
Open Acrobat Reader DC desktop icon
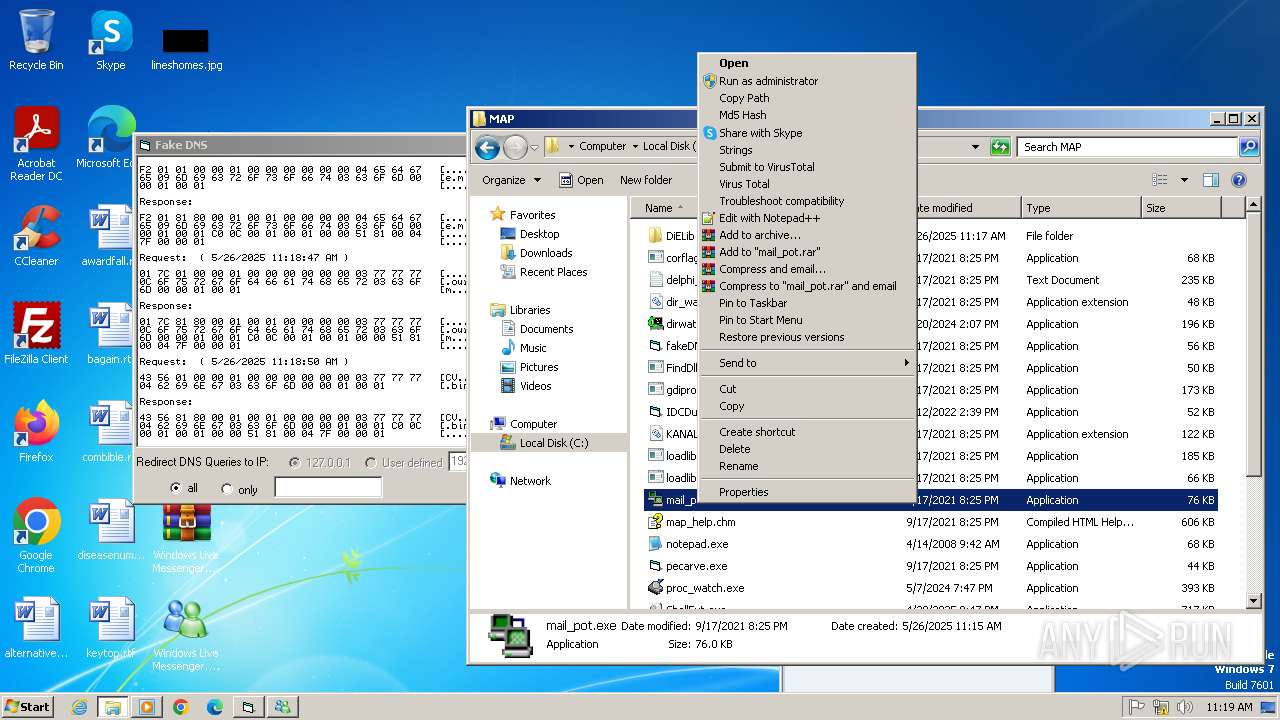36,144
